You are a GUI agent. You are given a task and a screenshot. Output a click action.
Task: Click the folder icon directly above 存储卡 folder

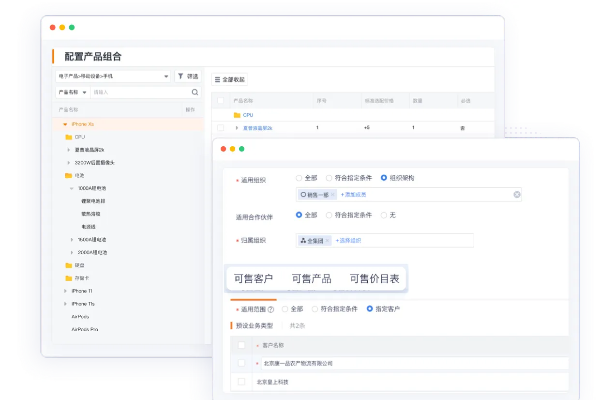tap(68, 265)
